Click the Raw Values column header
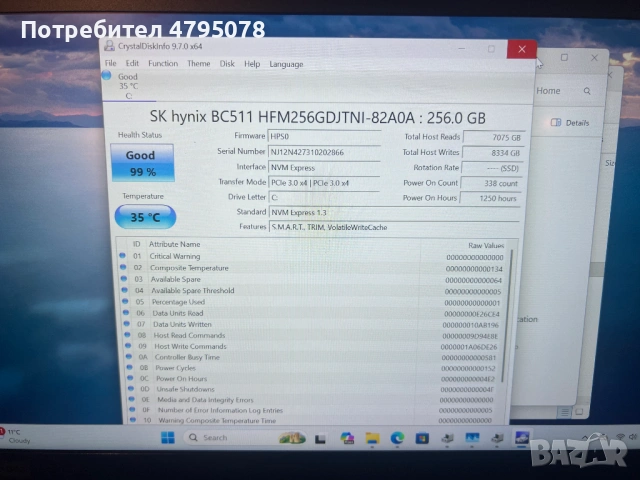This screenshot has width=640, height=480. pyautogui.click(x=486, y=245)
